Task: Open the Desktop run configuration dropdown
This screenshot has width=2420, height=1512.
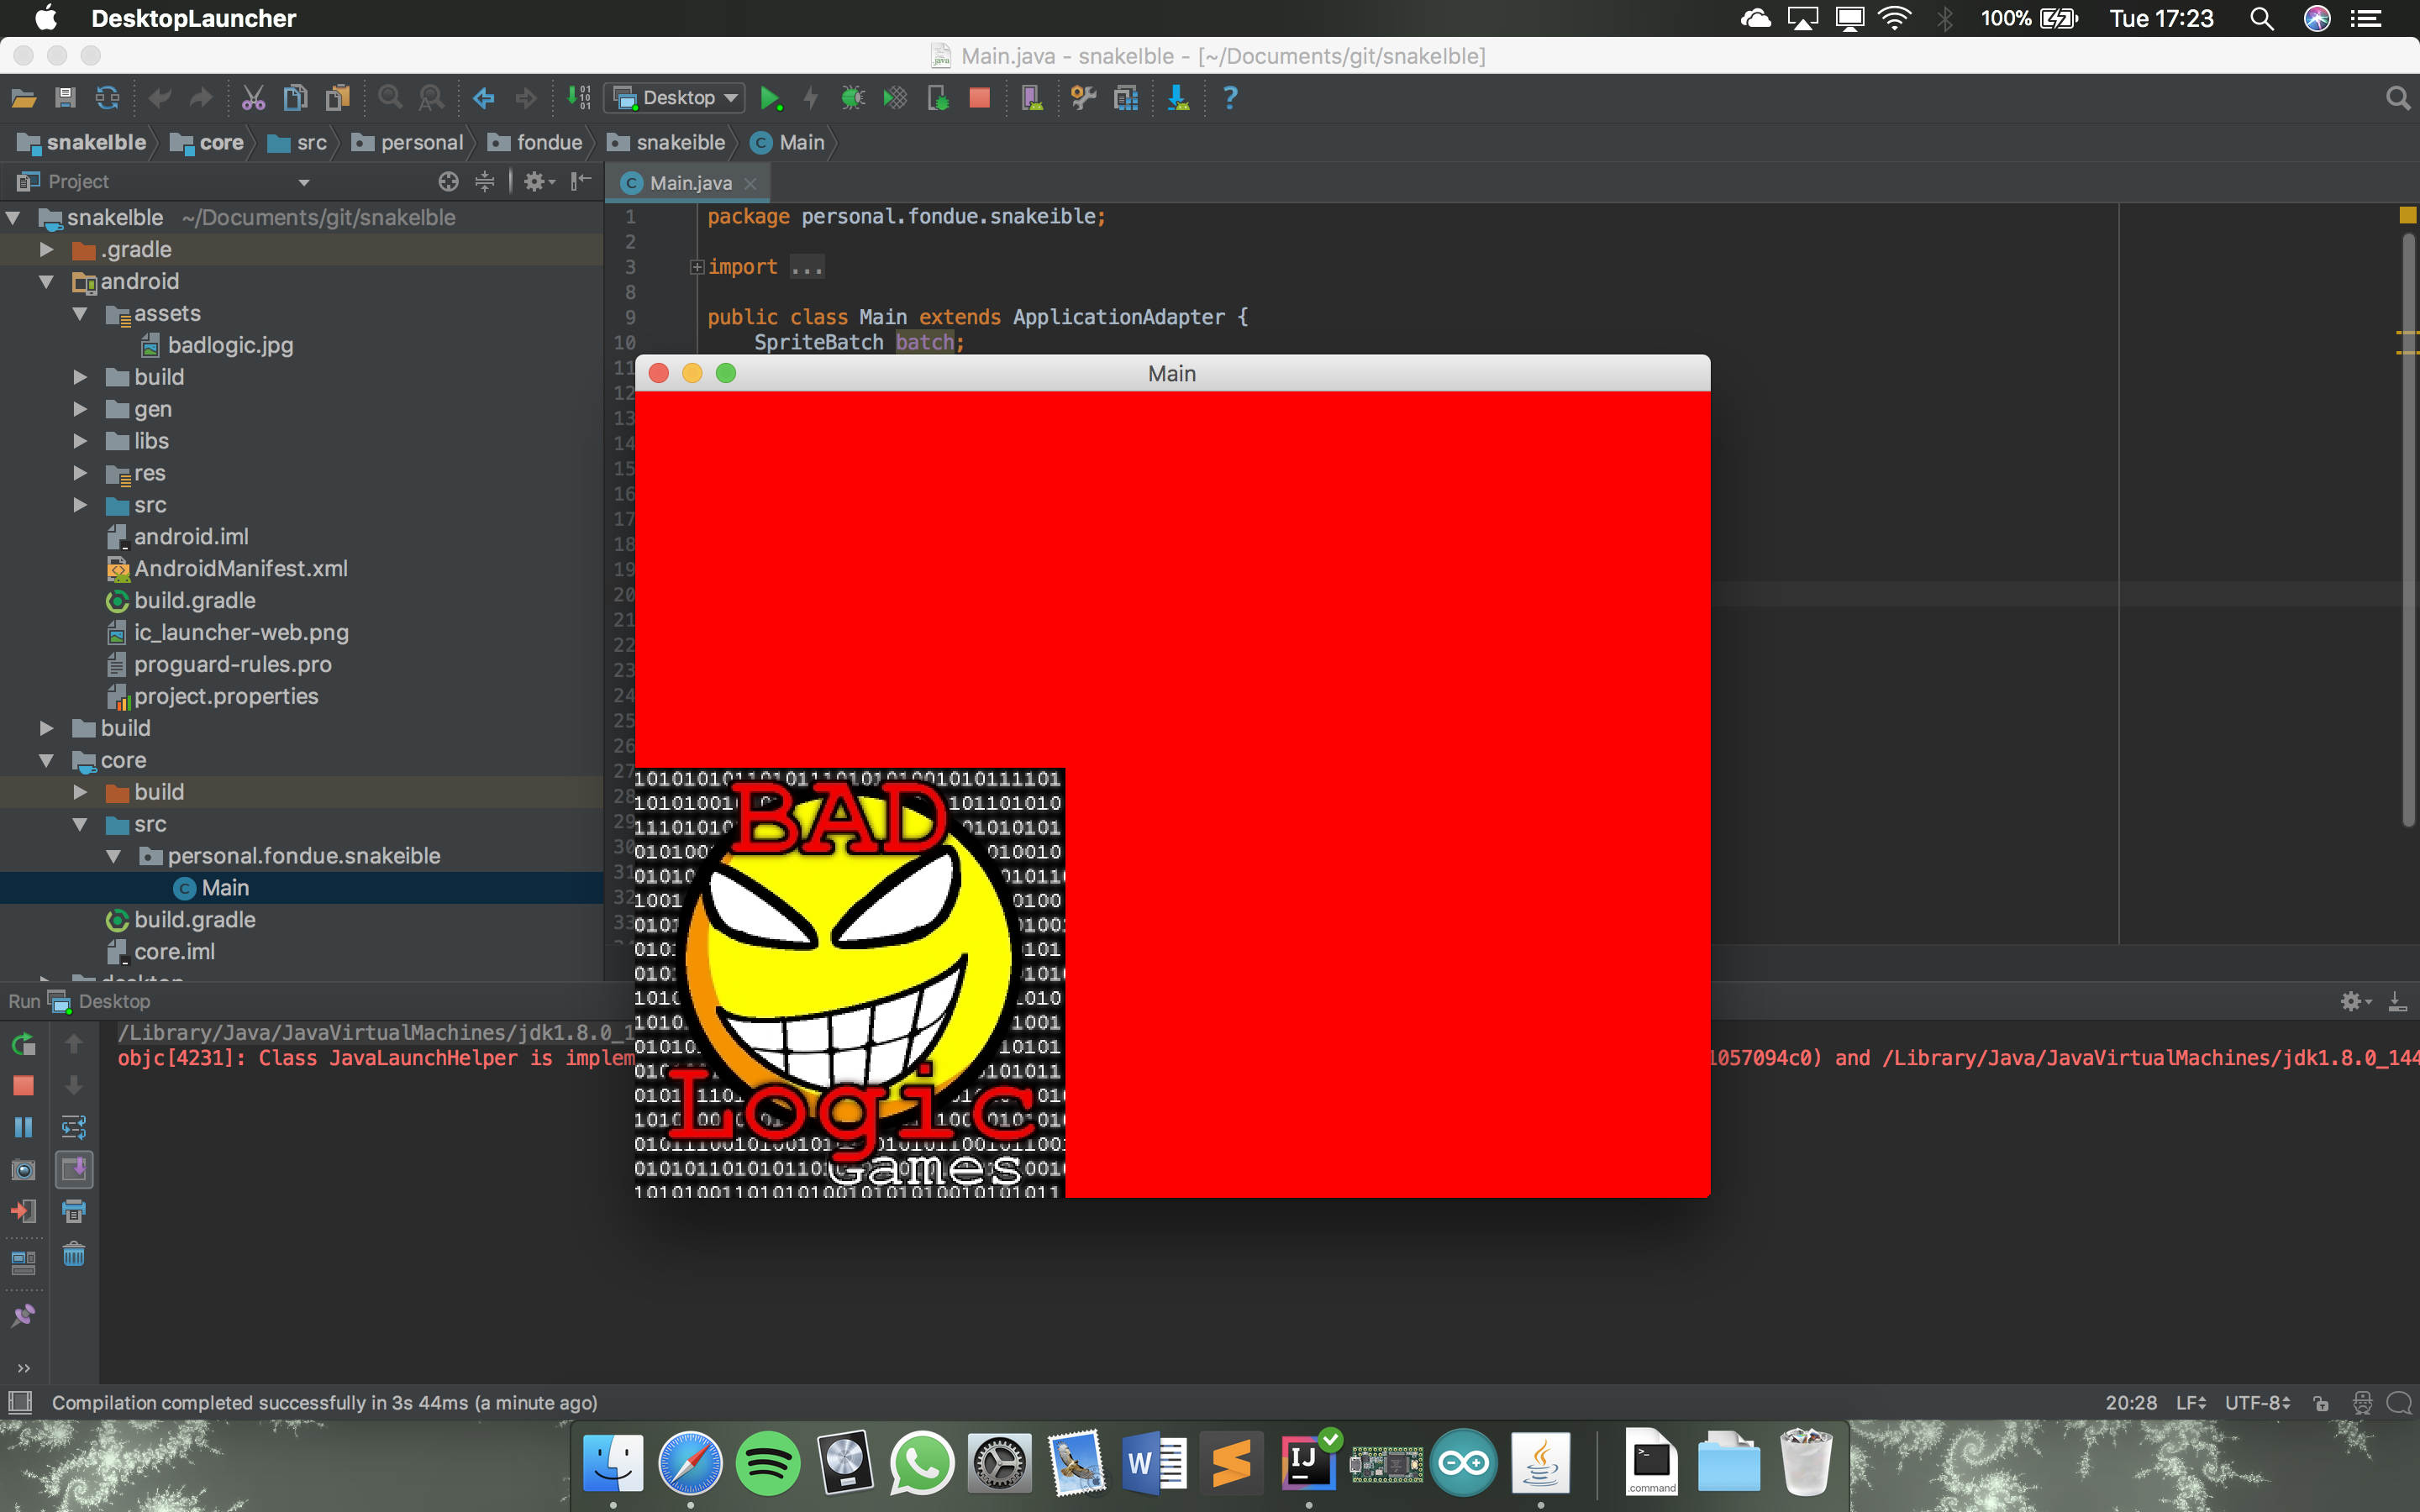Action: point(675,97)
